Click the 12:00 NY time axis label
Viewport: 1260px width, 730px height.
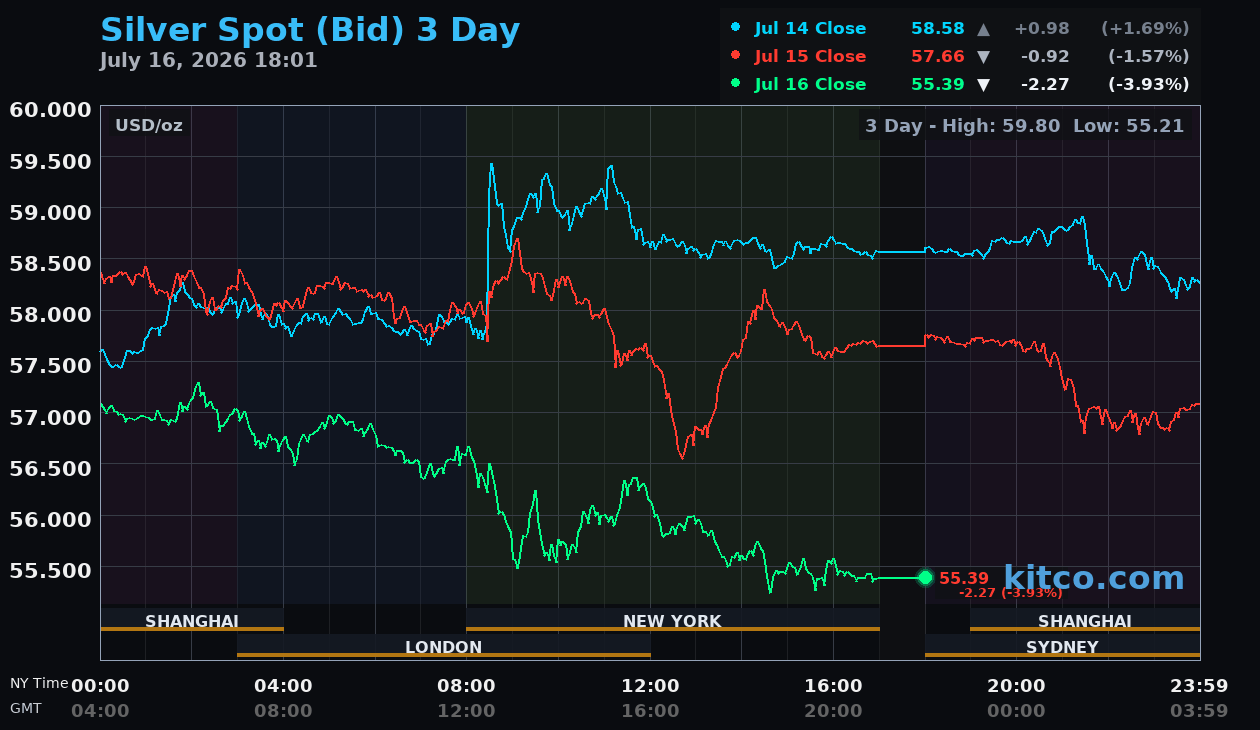pyautogui.click(x=651, y=686)
